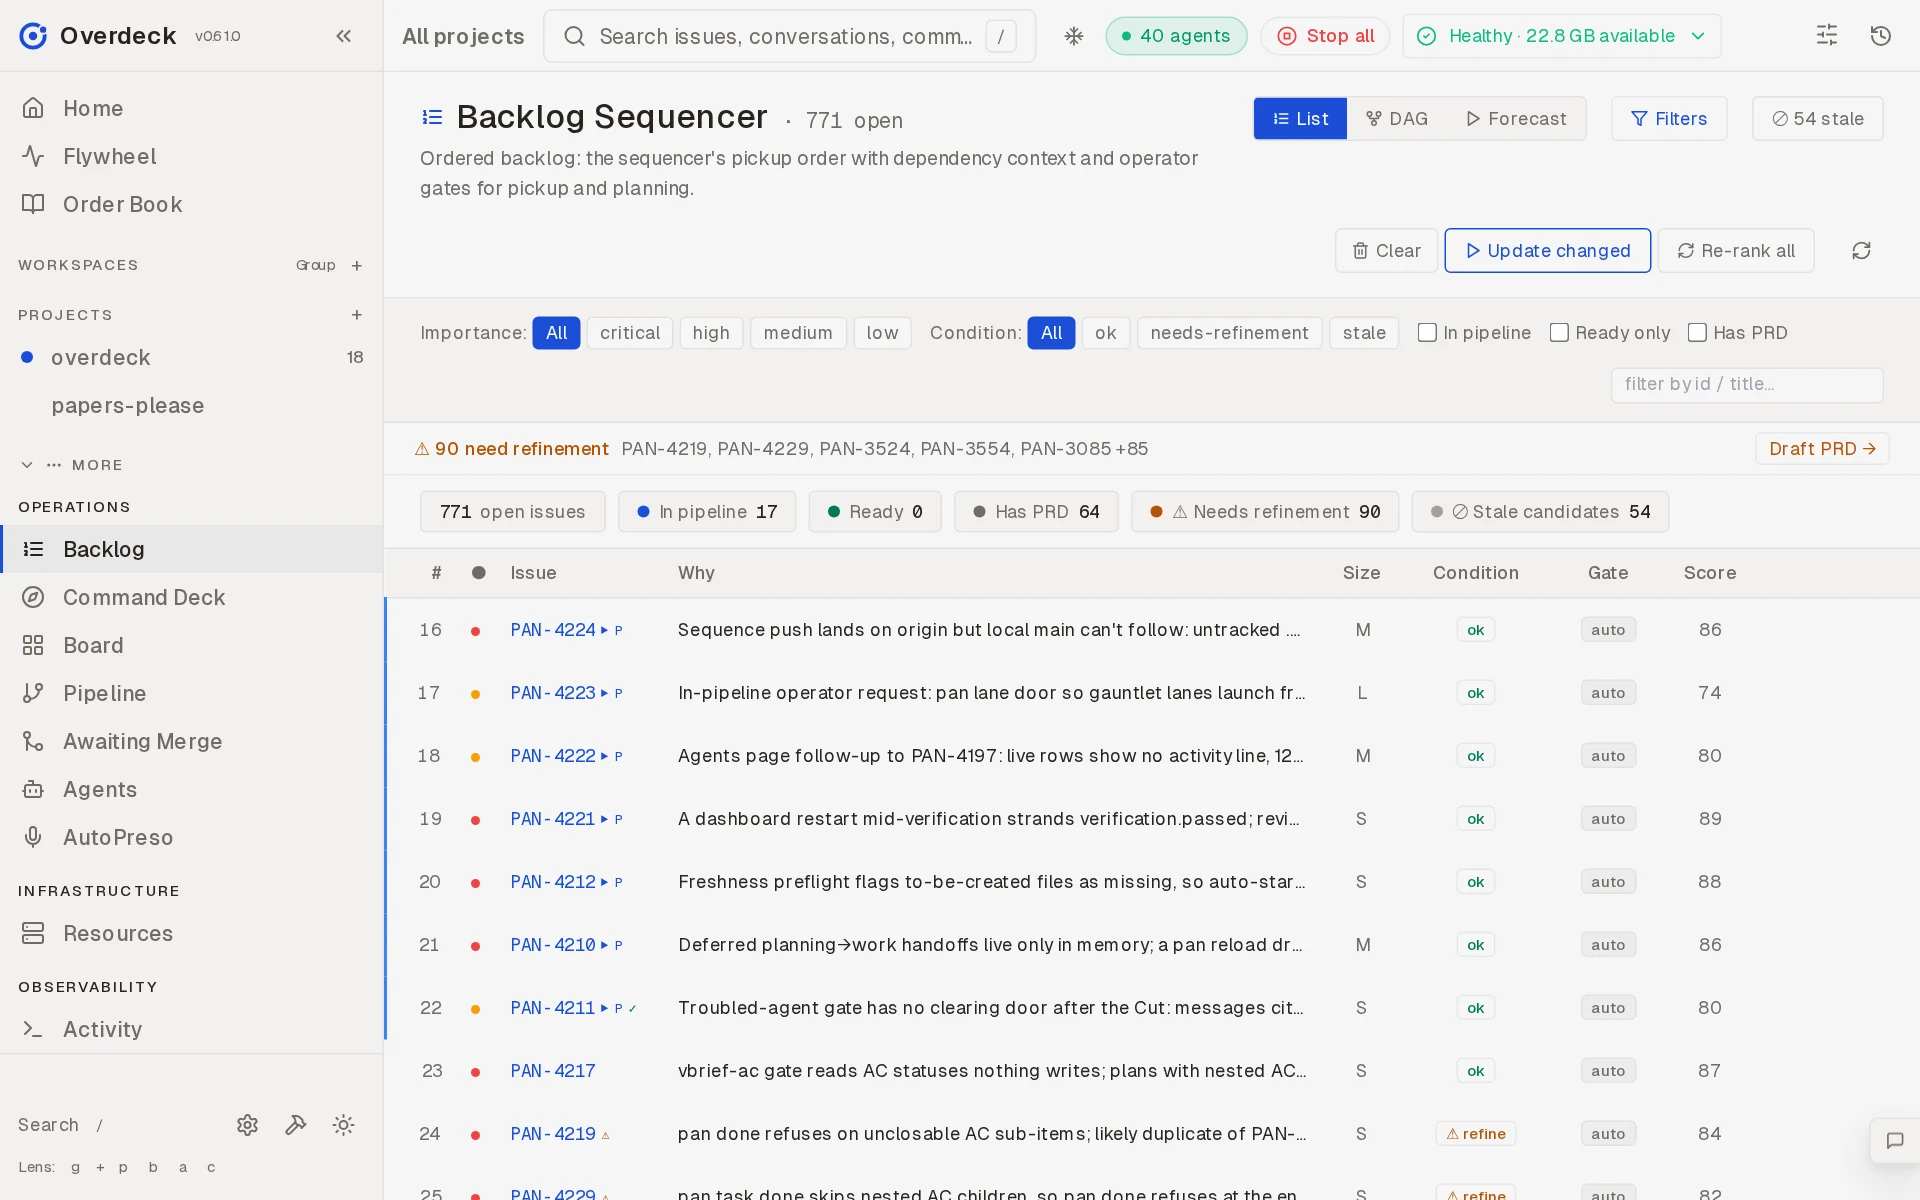Click Update changed button
Screen dimensions: 1920x1200
point(1547,251)
